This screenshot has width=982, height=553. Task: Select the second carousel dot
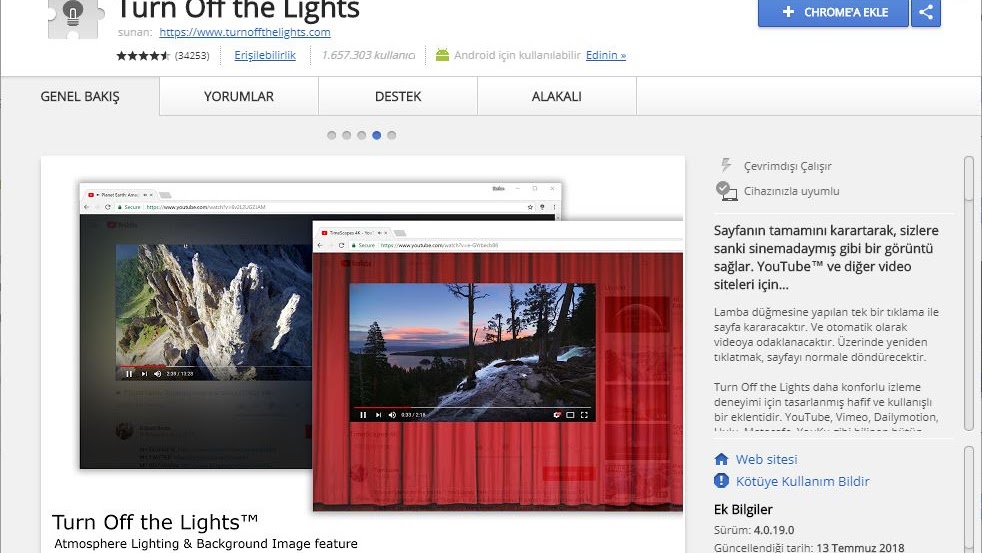[346, 135]
